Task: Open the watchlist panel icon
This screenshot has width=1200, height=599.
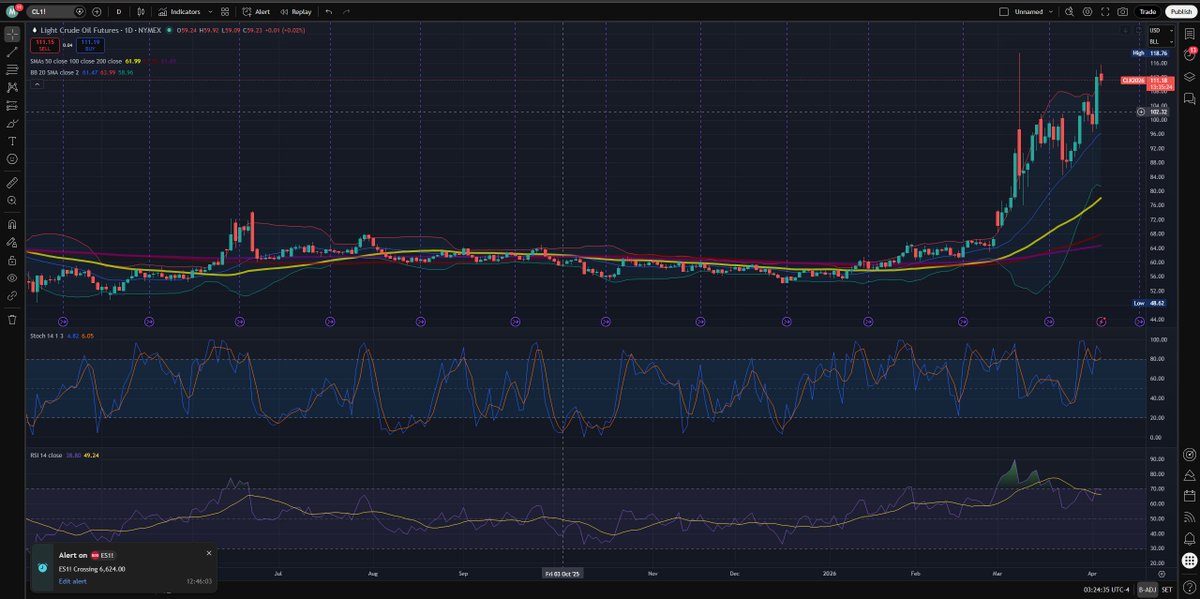Action: click(1189, 34)
